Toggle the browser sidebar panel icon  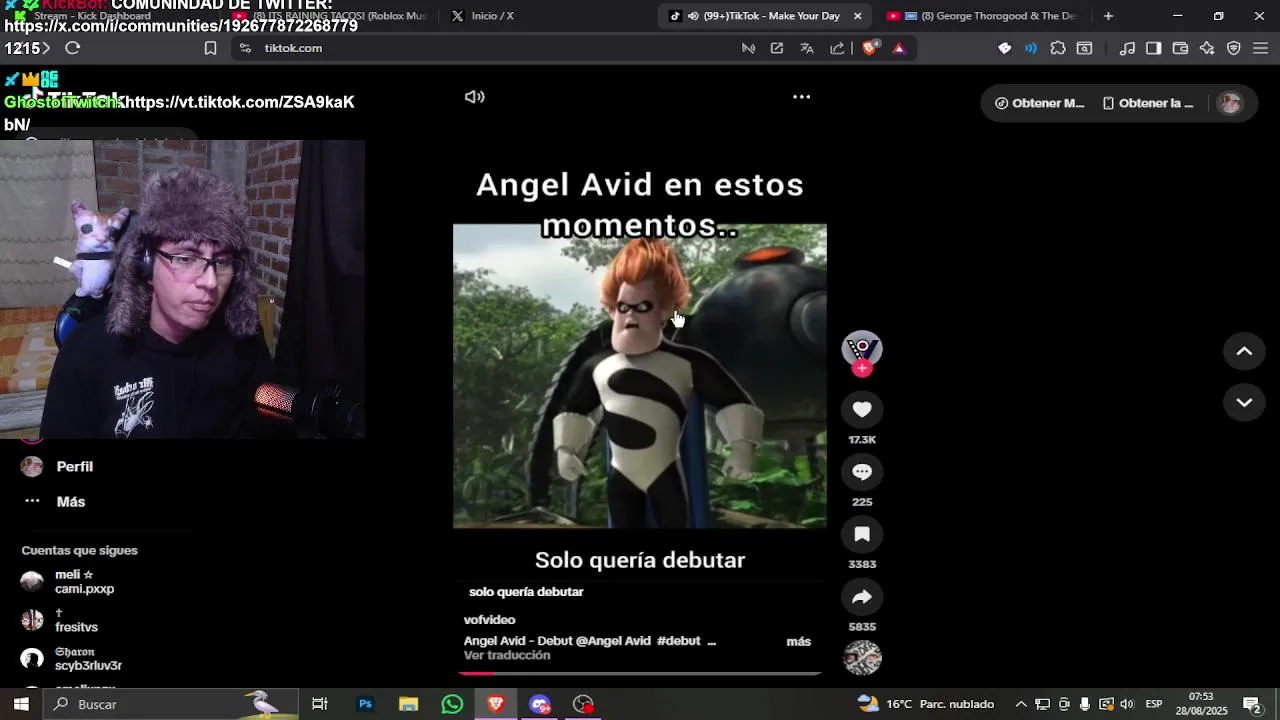1153,48
